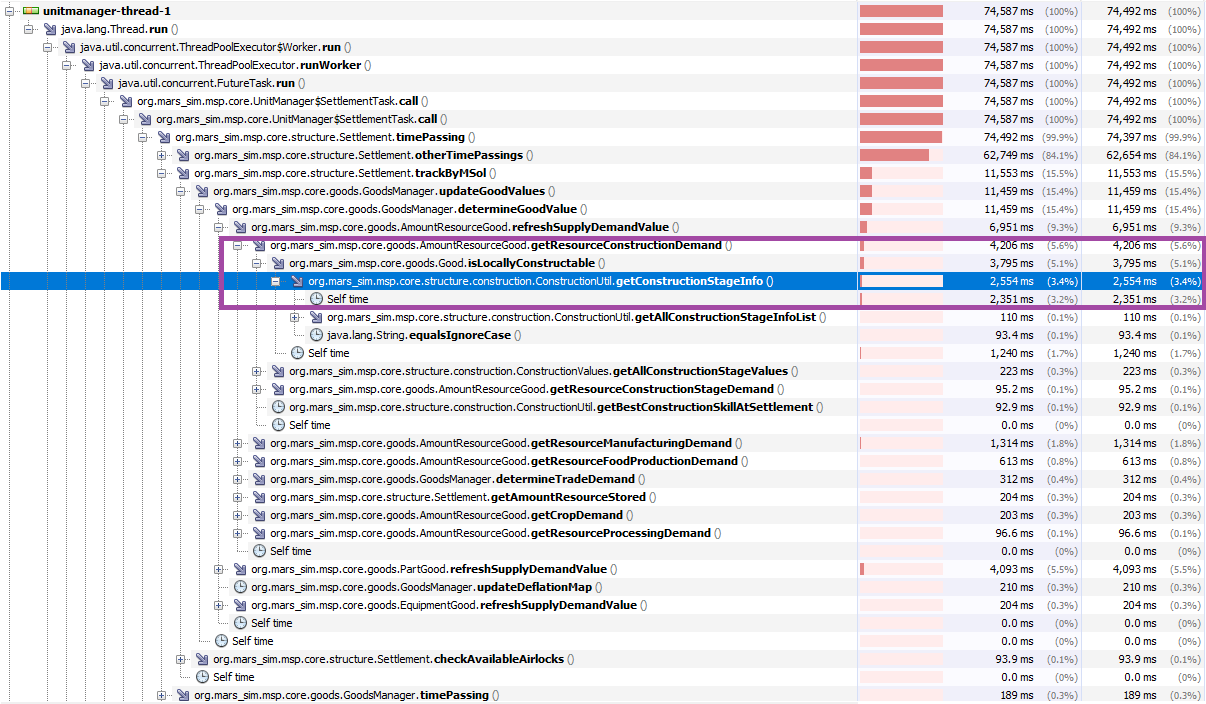This screenshot has height=704, width=1206.
Task: Click the method icon of getResourceManufacturingDemand
Action: pyautogui.click(x=259, y=443)
